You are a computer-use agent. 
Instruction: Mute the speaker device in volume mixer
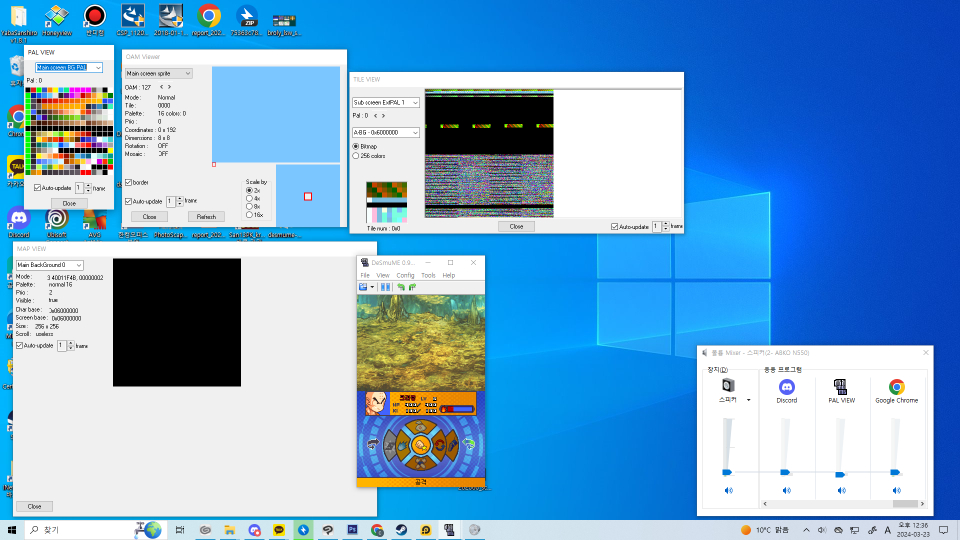click(x=729, y=490)
